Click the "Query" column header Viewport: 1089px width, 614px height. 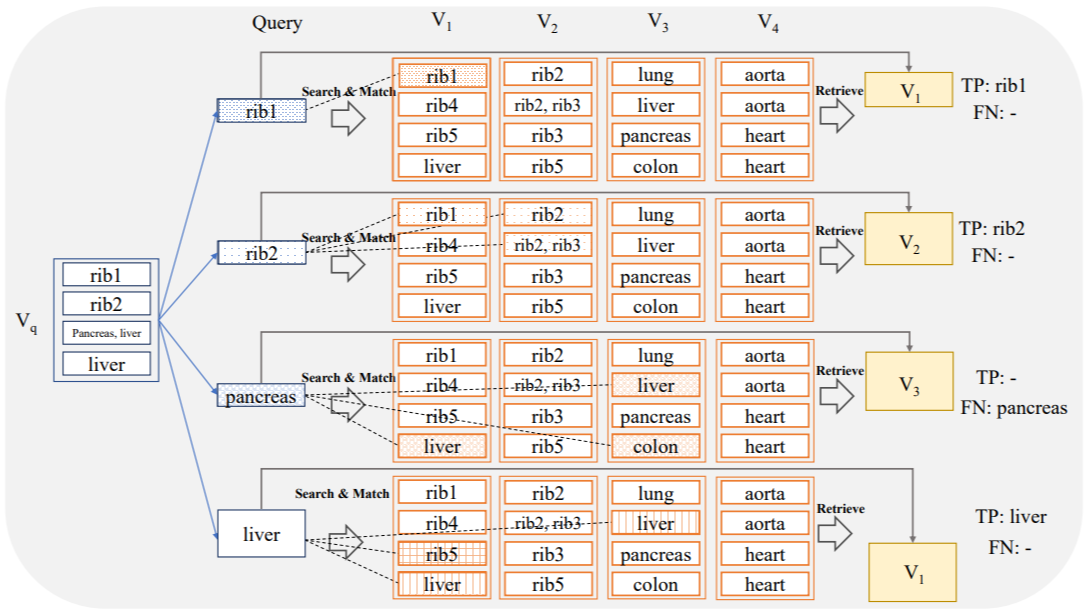(x=277, y=23)
